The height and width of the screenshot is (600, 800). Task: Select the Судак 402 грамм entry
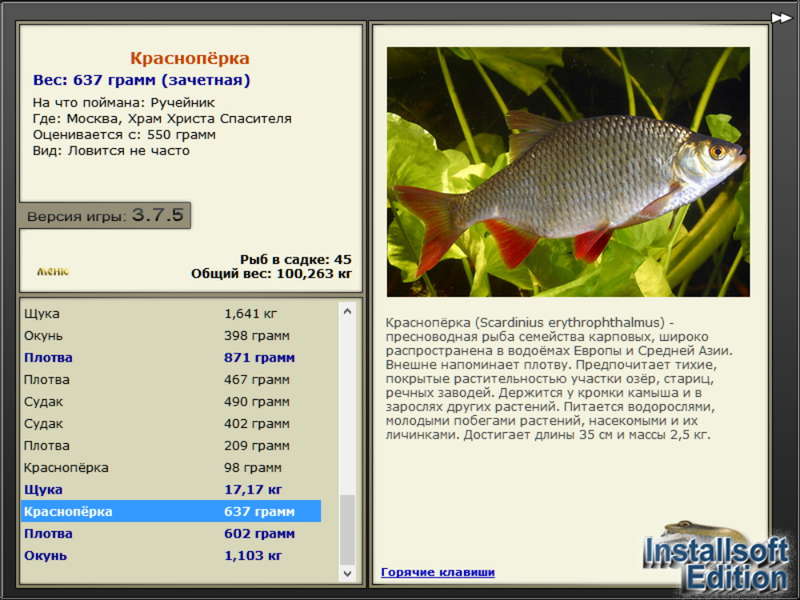[x=171, y=423]
